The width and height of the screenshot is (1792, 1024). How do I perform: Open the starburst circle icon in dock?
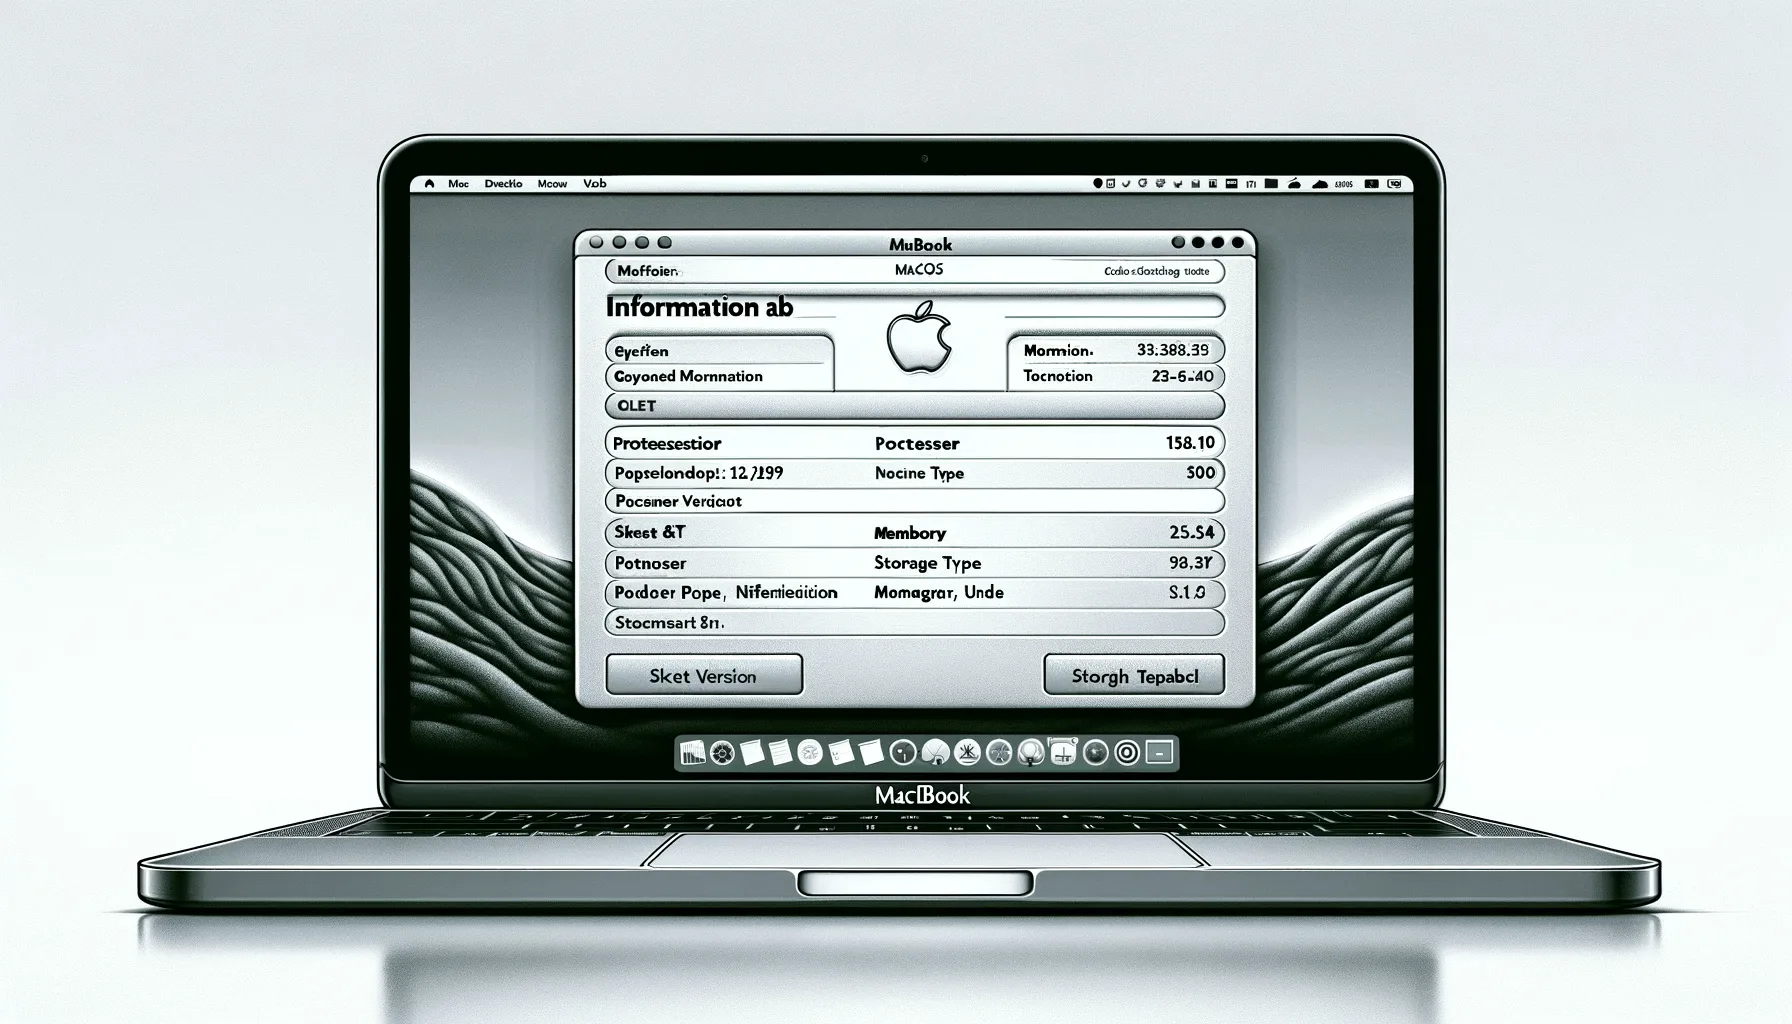coord(967,752)
